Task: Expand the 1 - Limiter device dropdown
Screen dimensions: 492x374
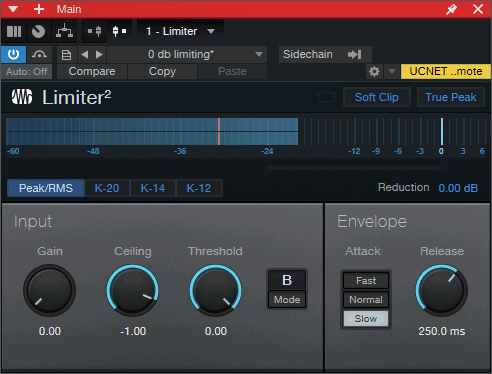Action: pyautogui.click(x=180, y=31)
